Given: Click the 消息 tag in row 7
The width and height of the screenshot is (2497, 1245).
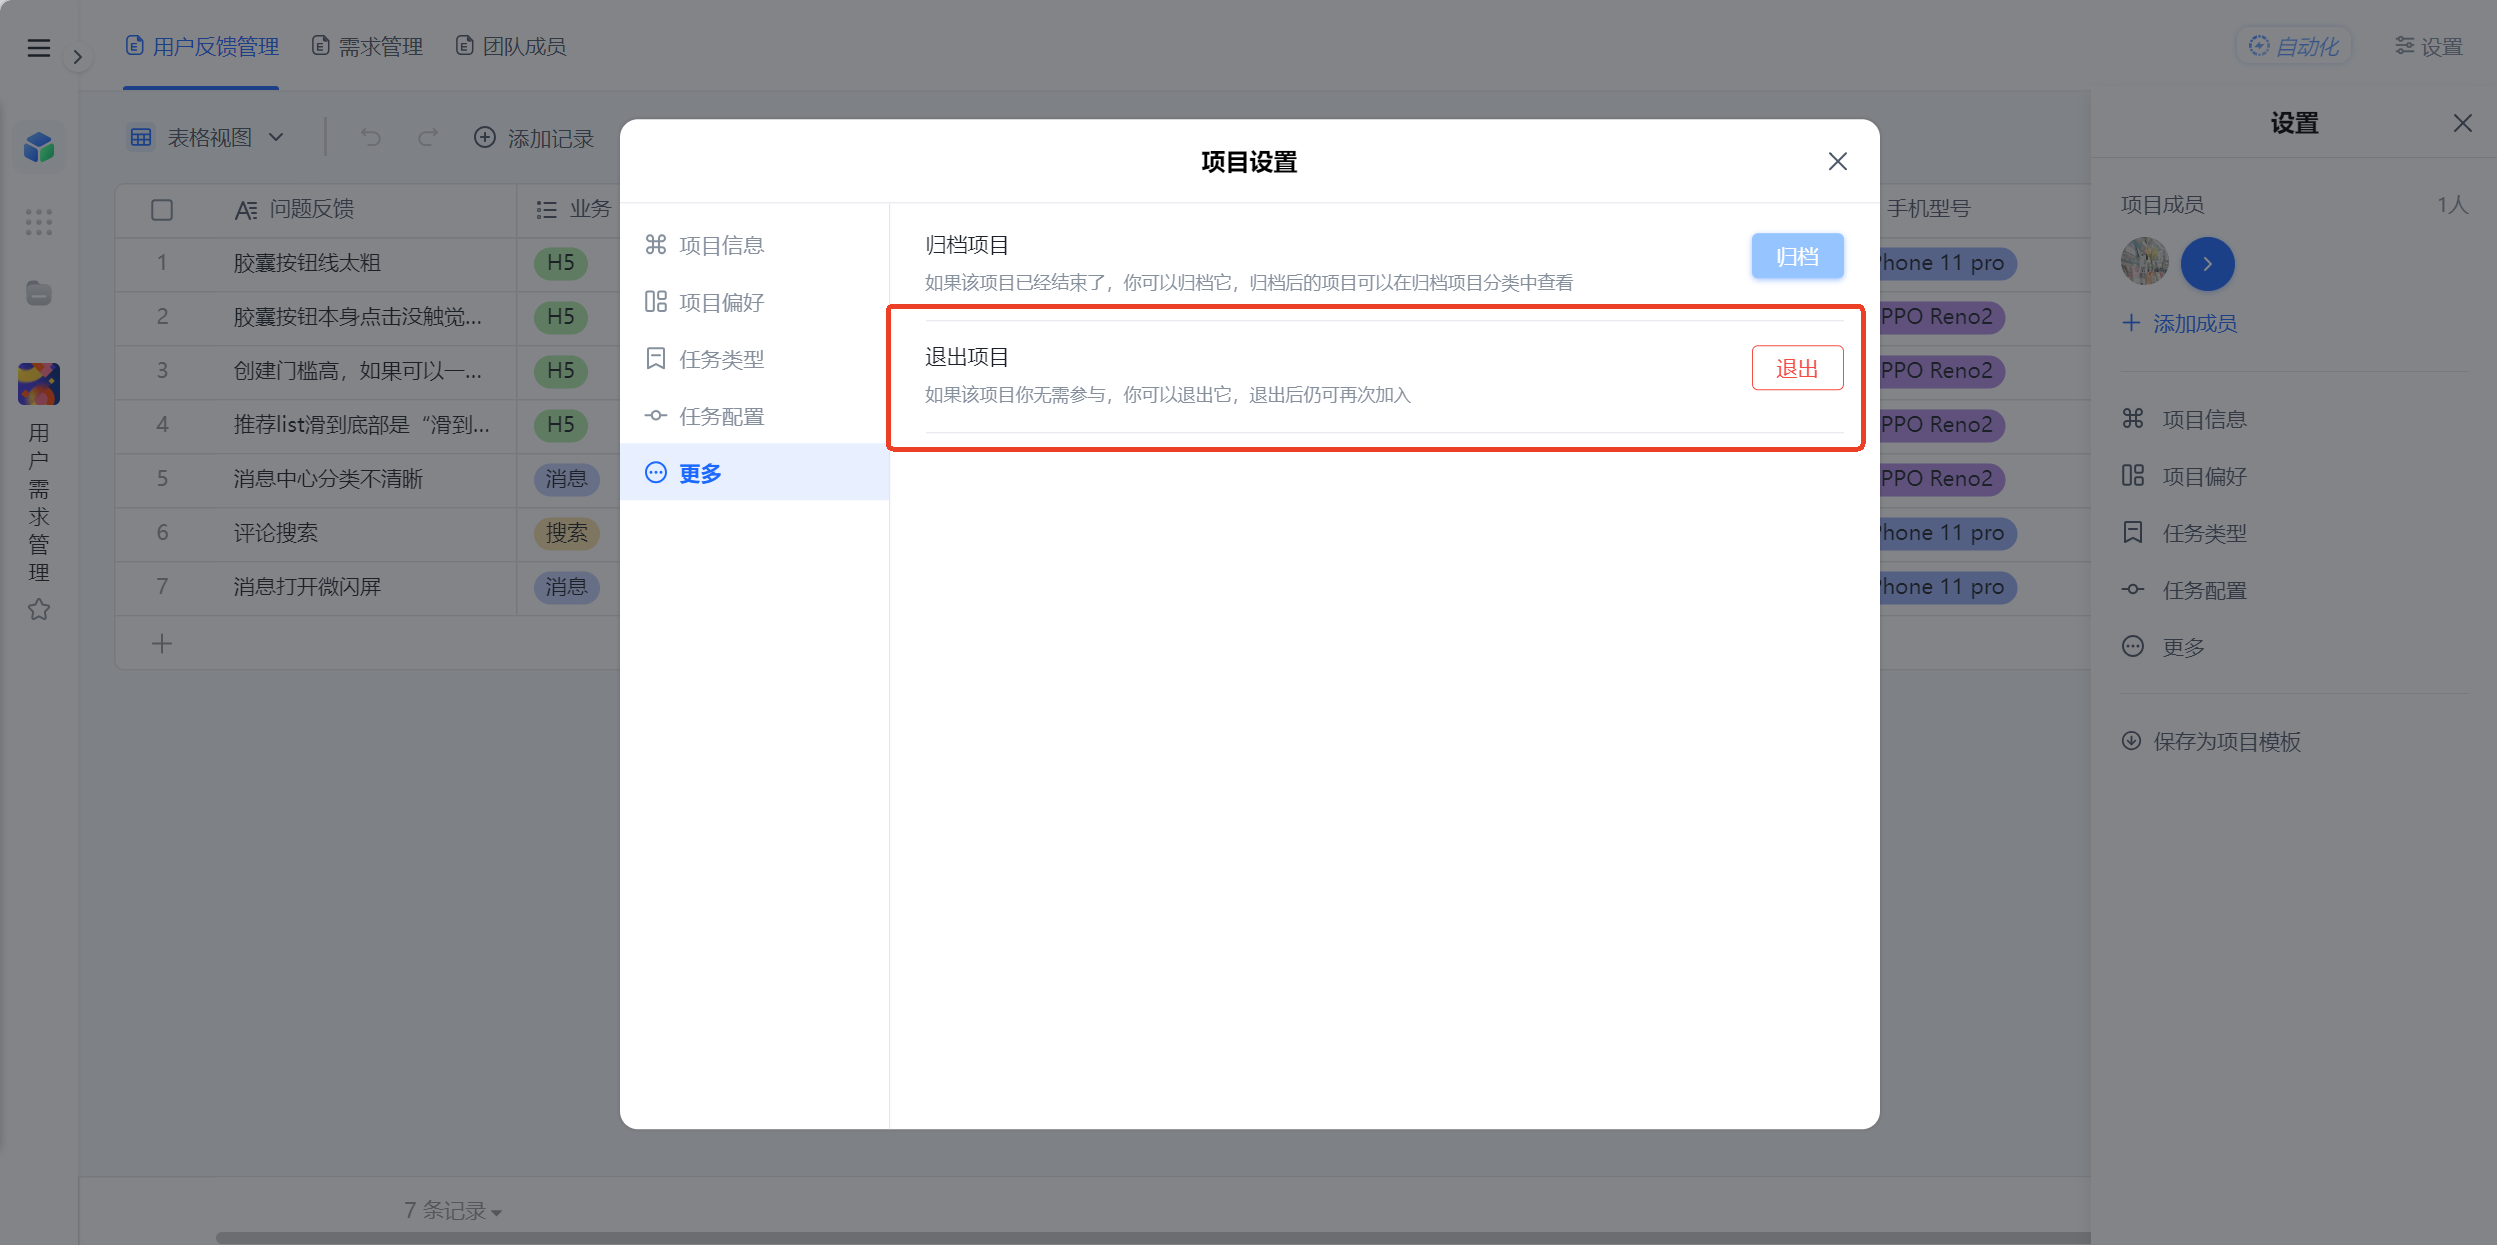Looking at the screenshot, I should tap(567, 587).
